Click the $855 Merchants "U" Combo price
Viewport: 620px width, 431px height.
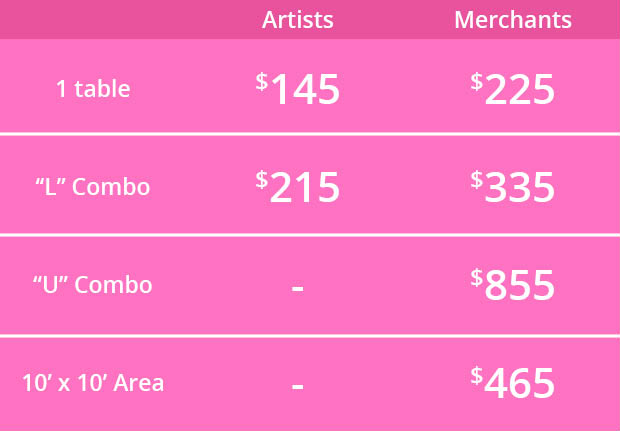[x=513, y=285]
